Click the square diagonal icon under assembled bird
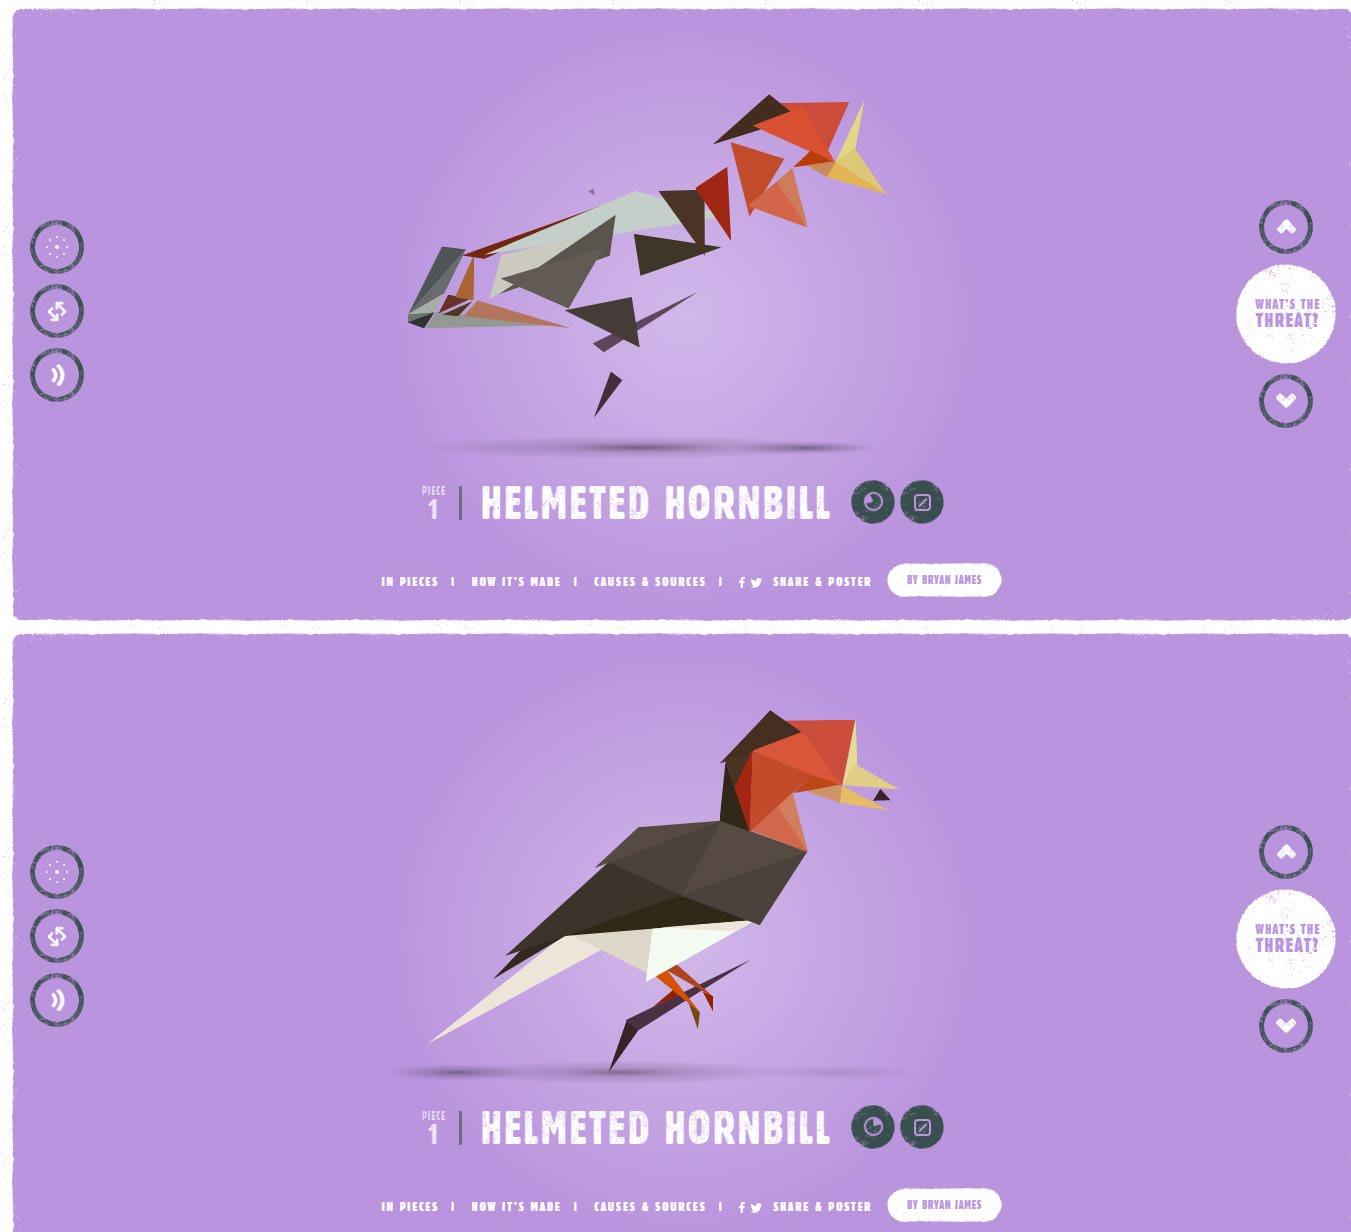The height and width of the screenshot is (1232, 1351). tap(922, 1127)
